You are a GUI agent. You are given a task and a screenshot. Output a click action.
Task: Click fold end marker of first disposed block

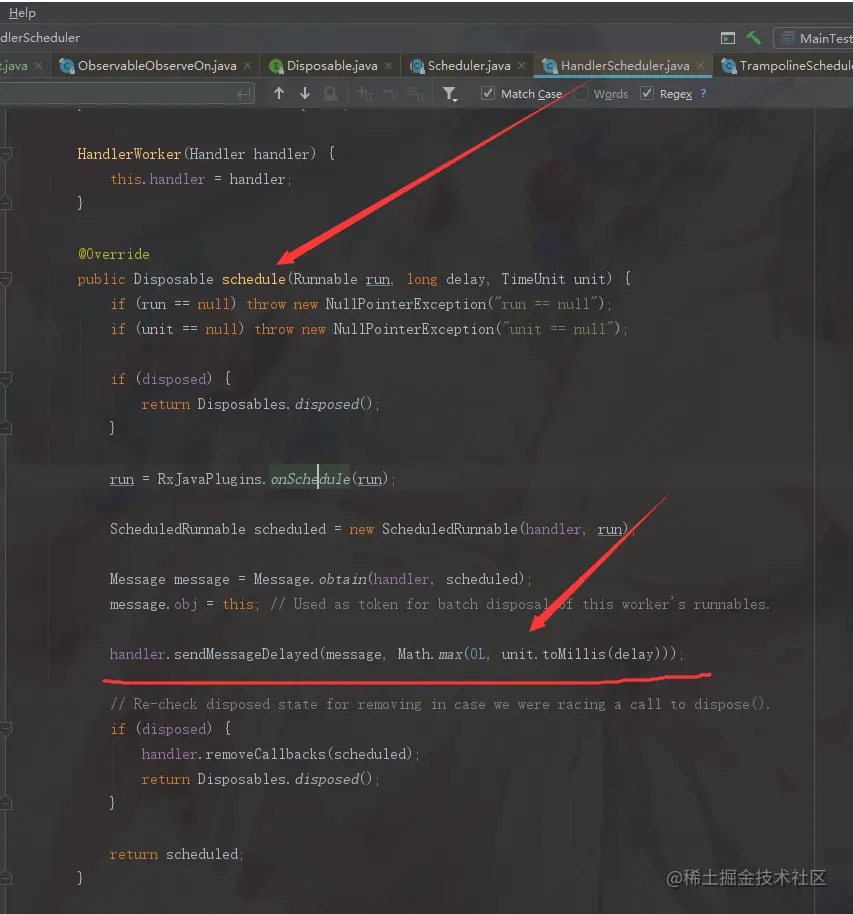6,428
